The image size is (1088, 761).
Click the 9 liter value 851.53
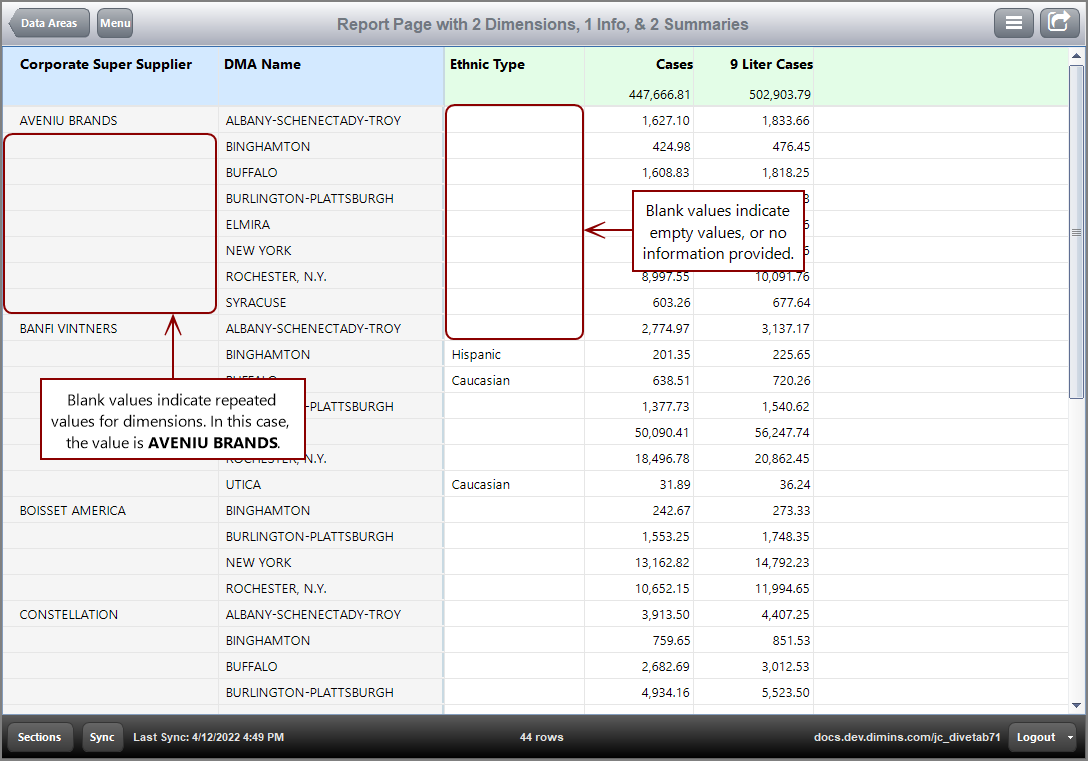(x=791, y=641)
